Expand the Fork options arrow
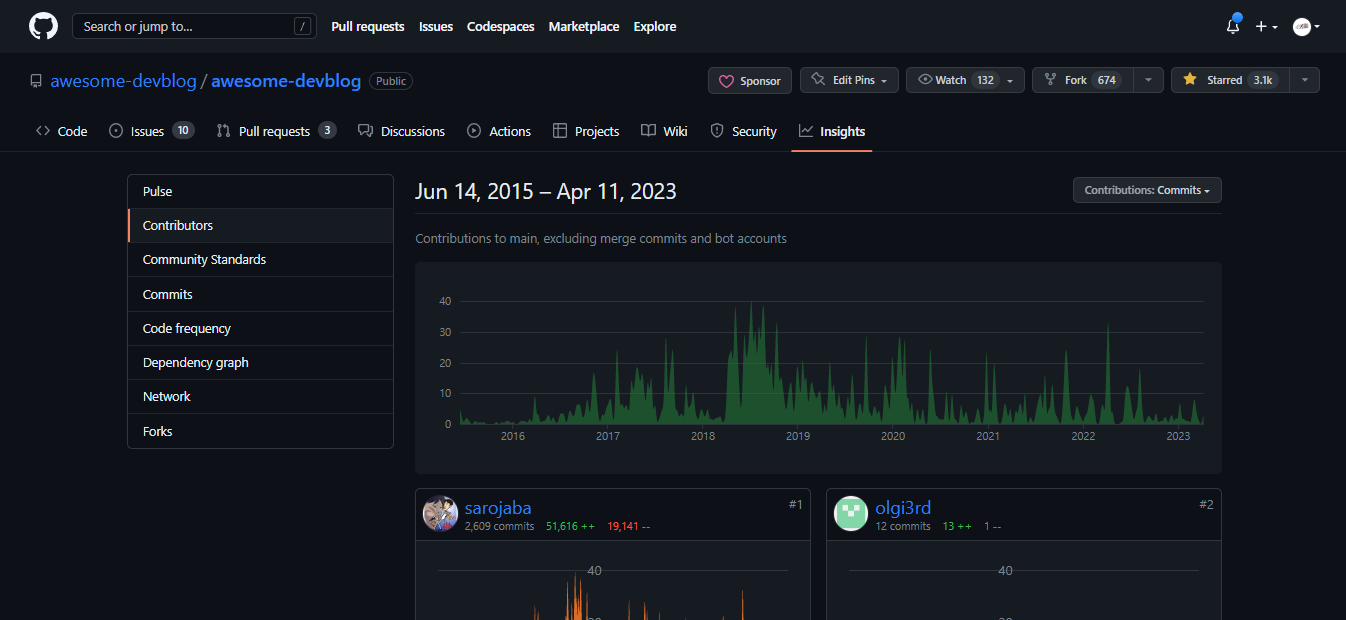The width and height of the screenshot is (1346, 620). pyautogui.click(x=1148, y=80)
